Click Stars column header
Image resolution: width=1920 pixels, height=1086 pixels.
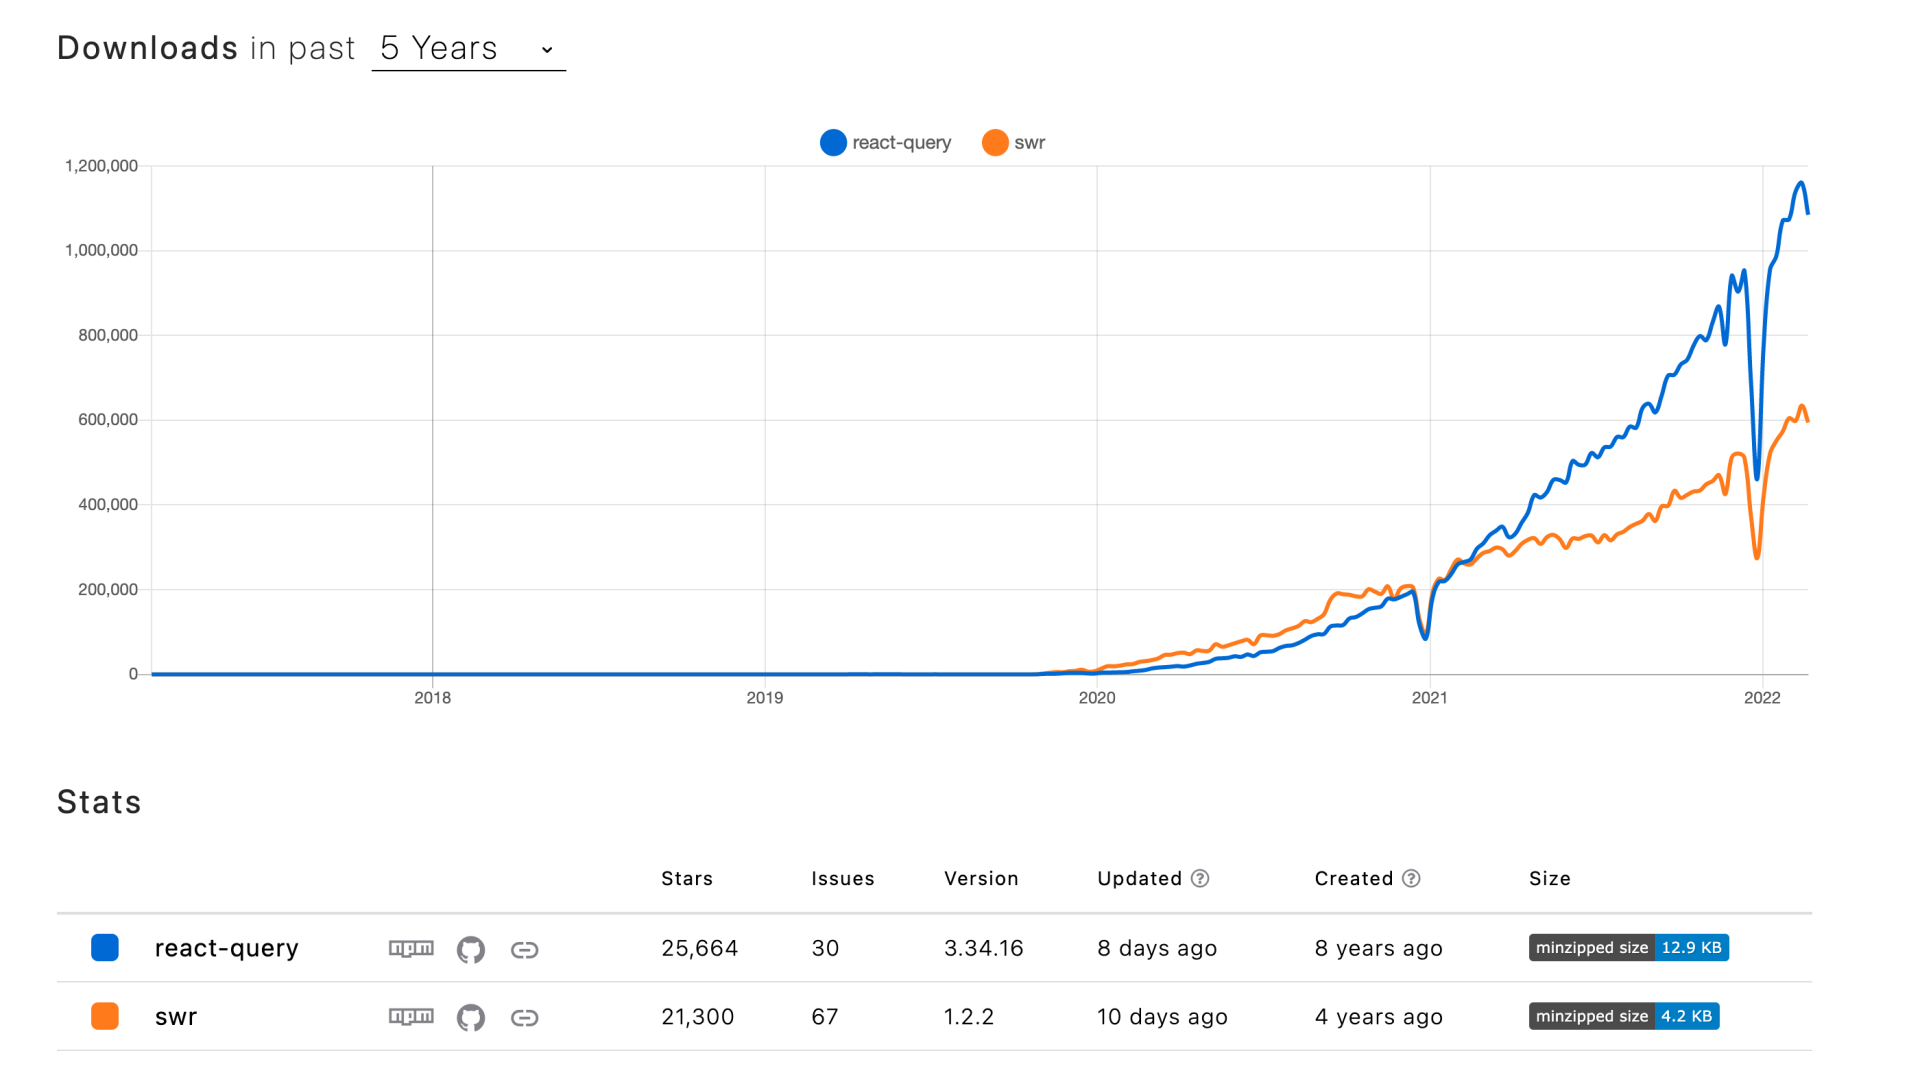click(686, 878)
